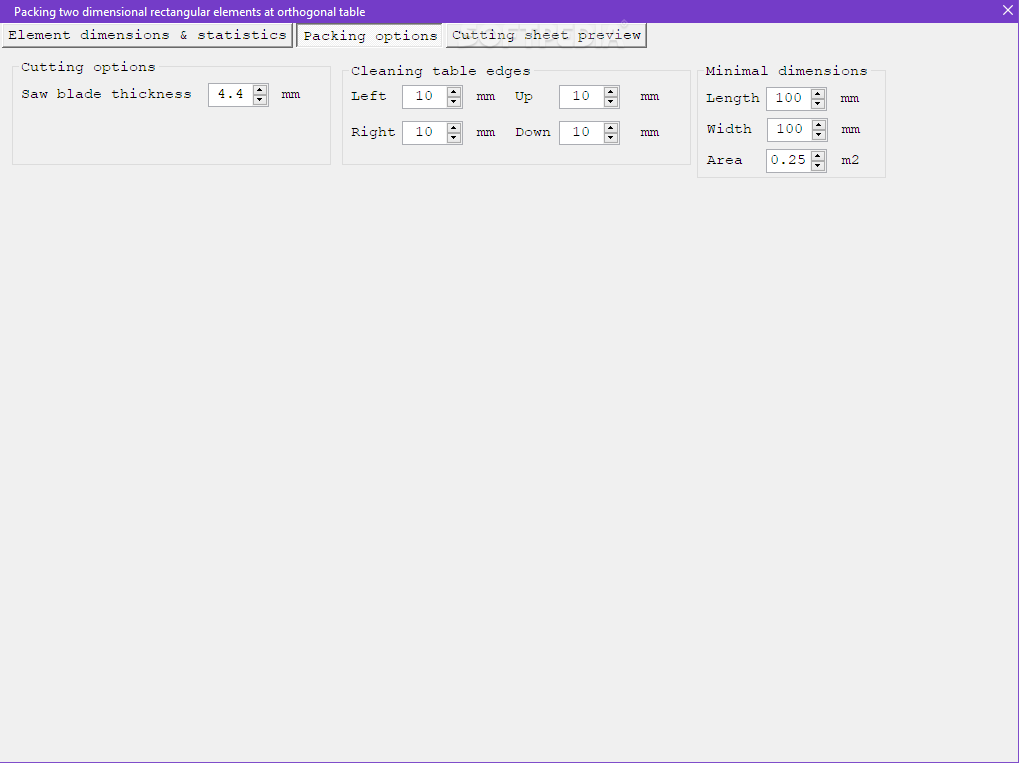Decrease Up edge cleaning value
The width and height of the screenshot is (1019, 763).
pos(611,102)
